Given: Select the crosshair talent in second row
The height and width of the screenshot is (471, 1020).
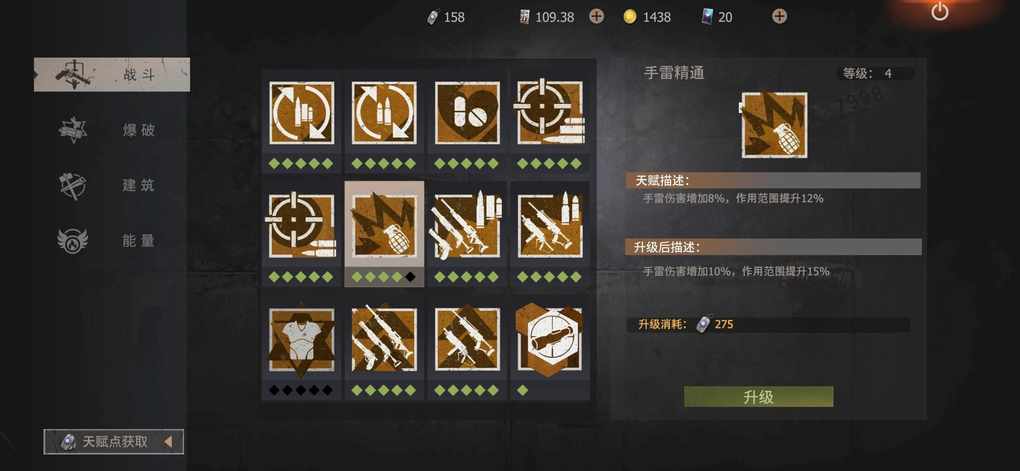Looking at the screenshot, I should pos(301,225).
